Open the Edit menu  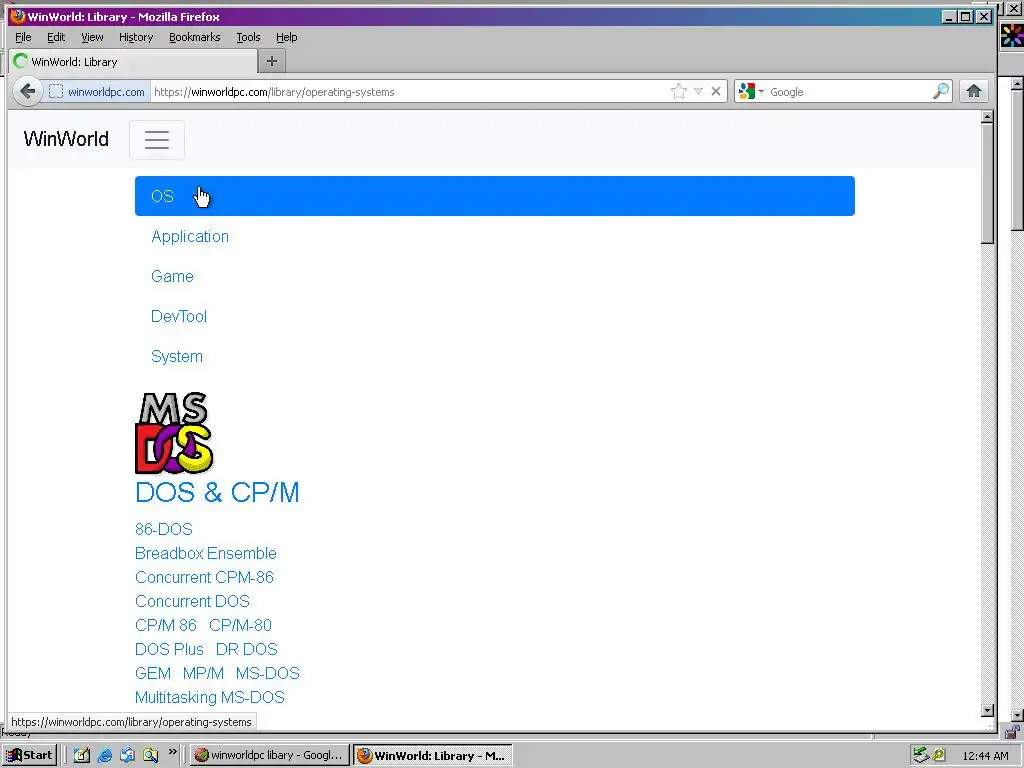pyautogui.click(x=56, y=37)
